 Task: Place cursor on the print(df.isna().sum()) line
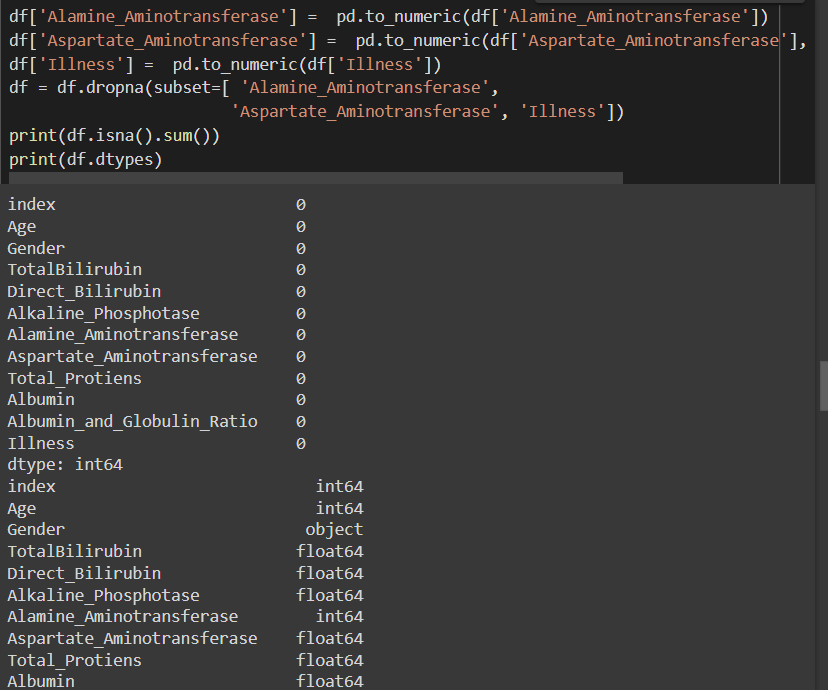114,136
